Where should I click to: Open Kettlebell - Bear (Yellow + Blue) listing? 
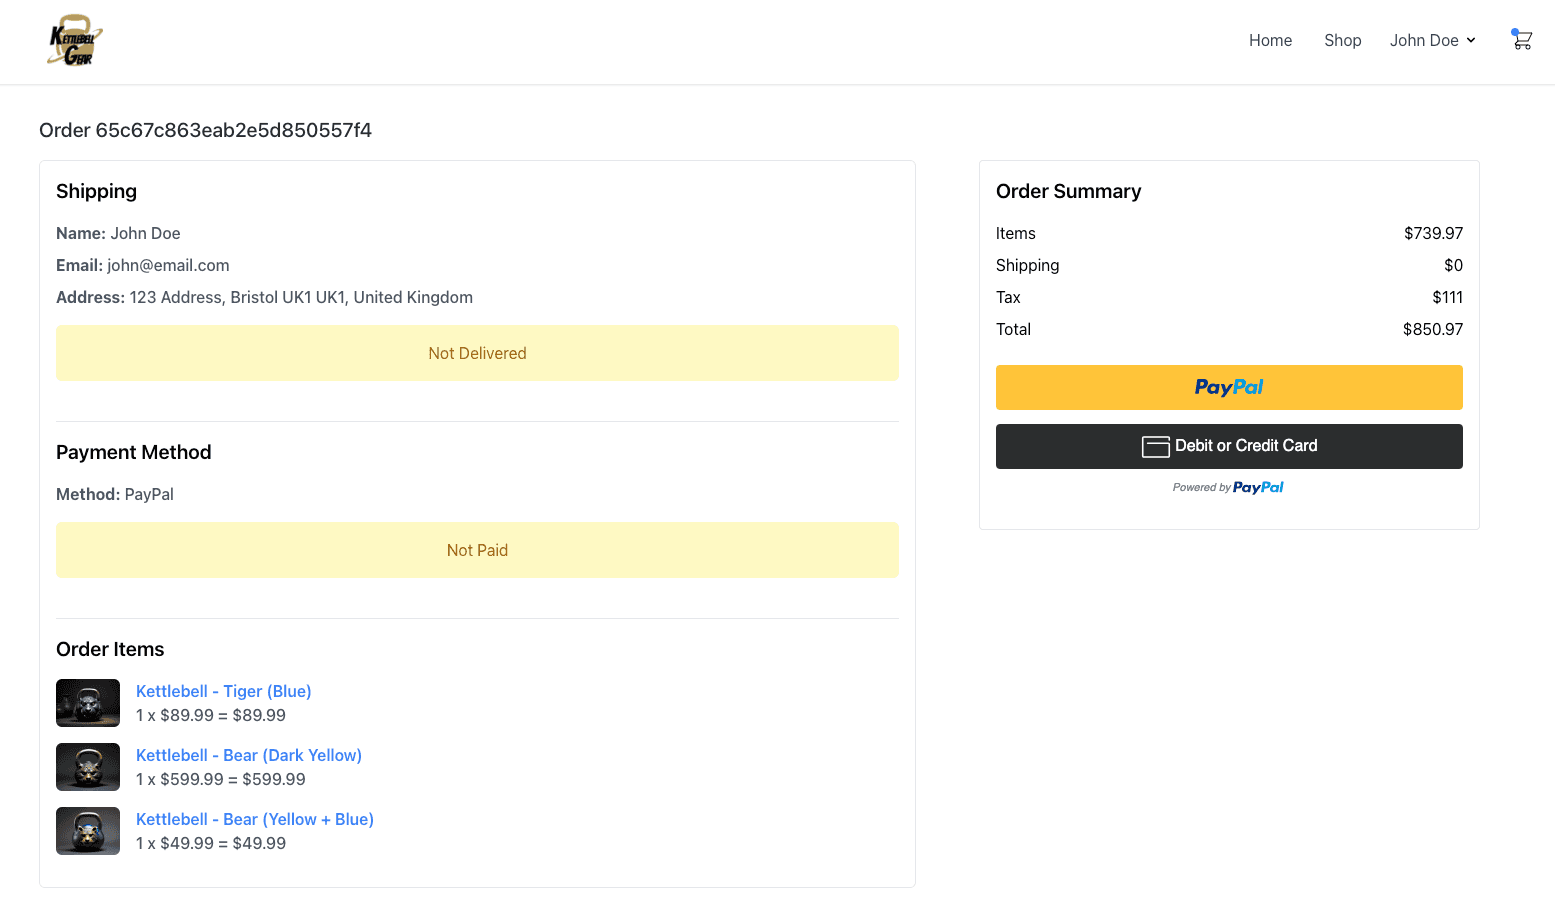click(x=254, y=819)
